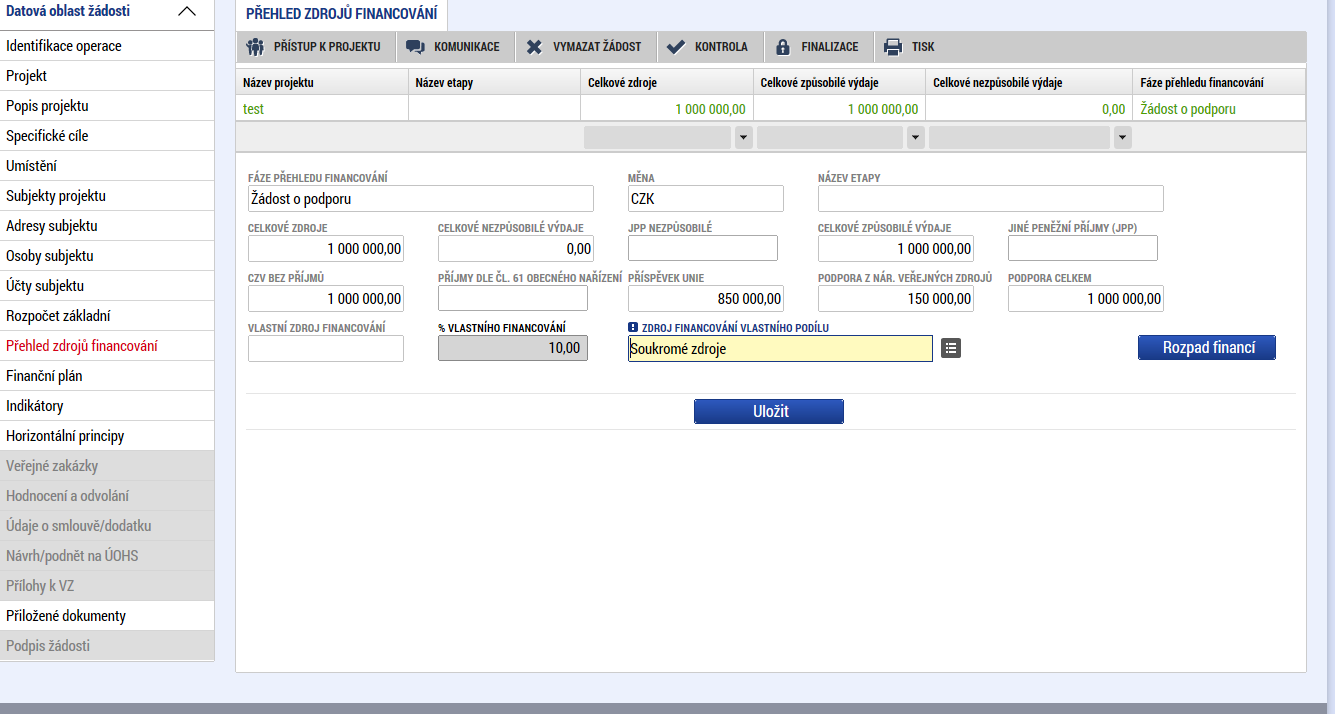1335x714 pixels.
Task: Select Přehled zdrojů financování in sidebar
Action: coord(107,346)
